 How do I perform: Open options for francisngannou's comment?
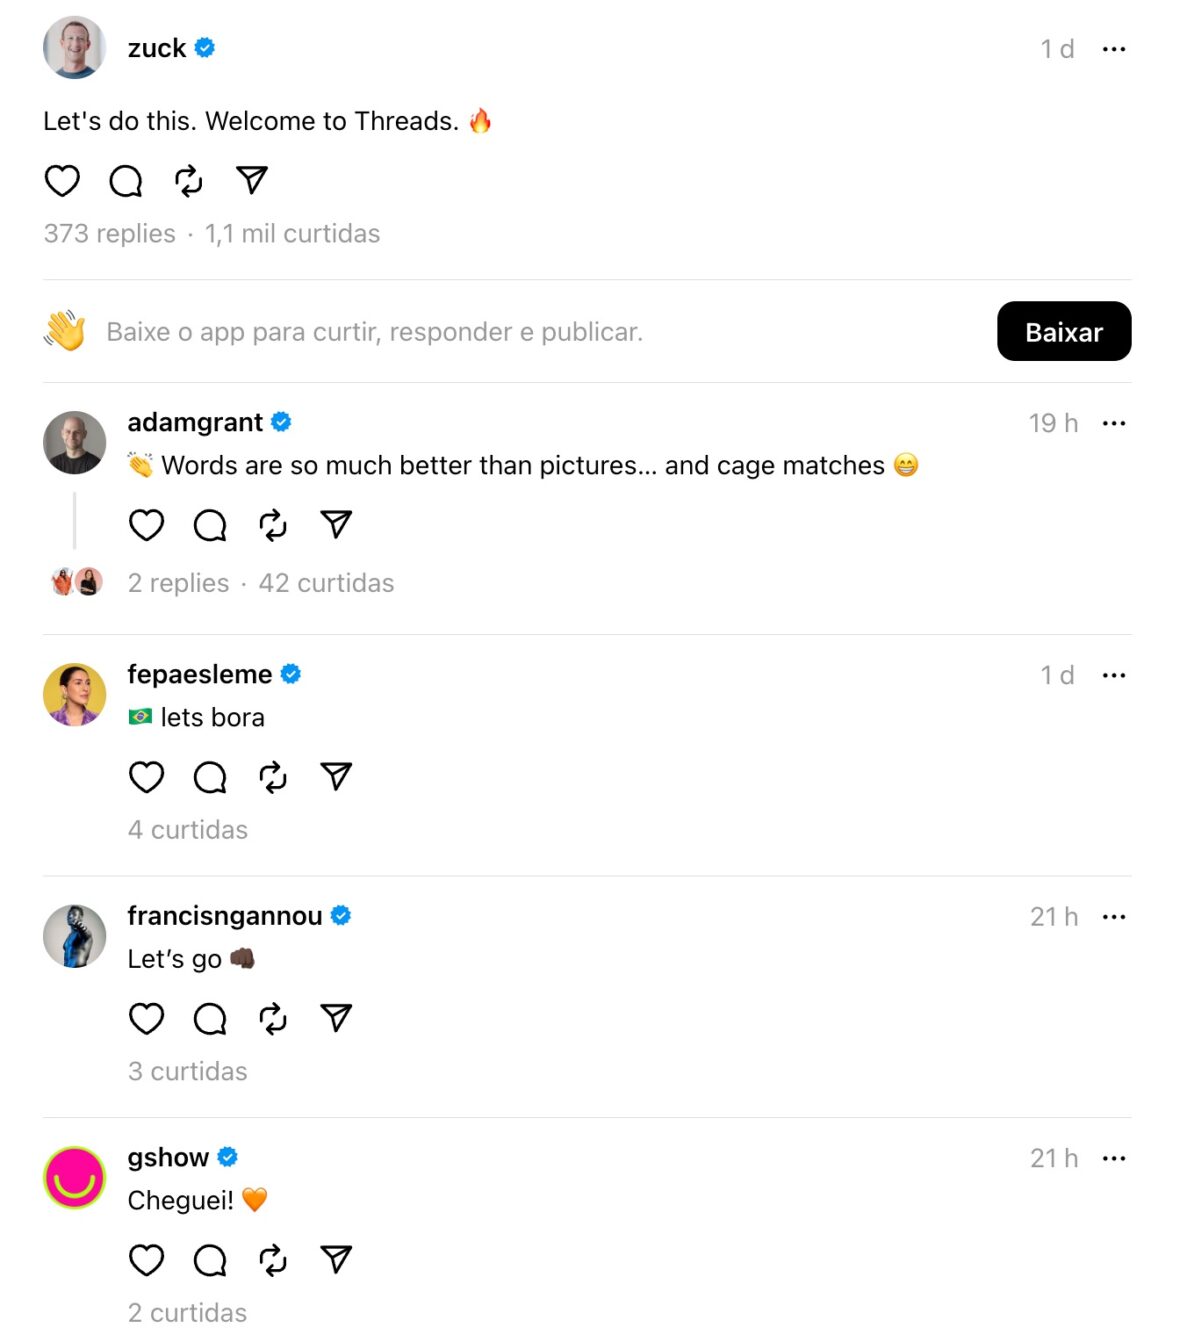pyautogui.click(x=1114, y=916)
